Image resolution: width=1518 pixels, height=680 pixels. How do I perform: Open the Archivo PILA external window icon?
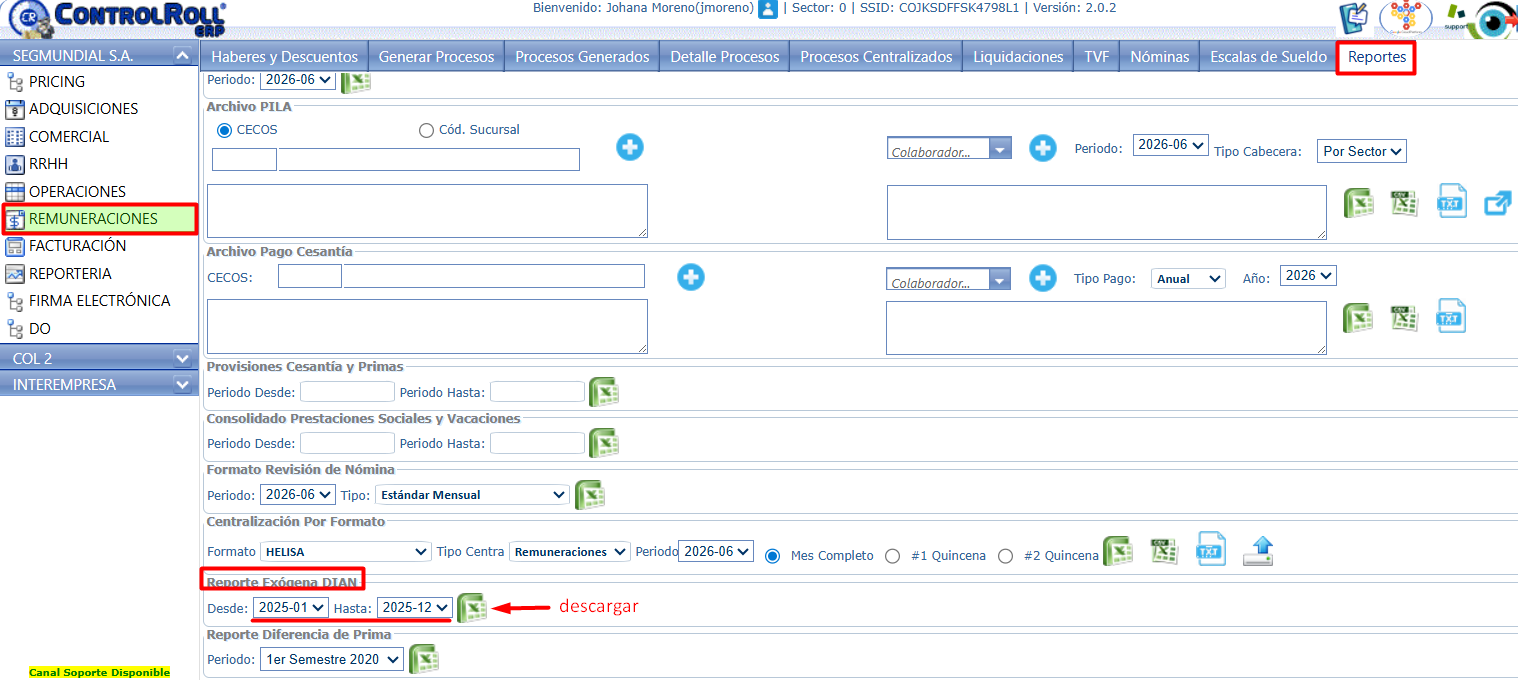tap(1497, 203)
